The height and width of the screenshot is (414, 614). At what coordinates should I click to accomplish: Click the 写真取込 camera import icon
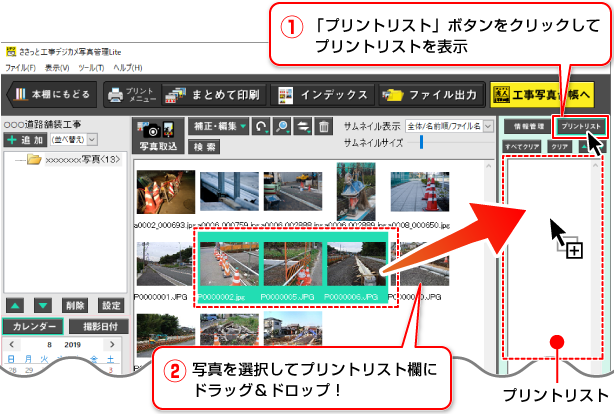click(158, 136)
